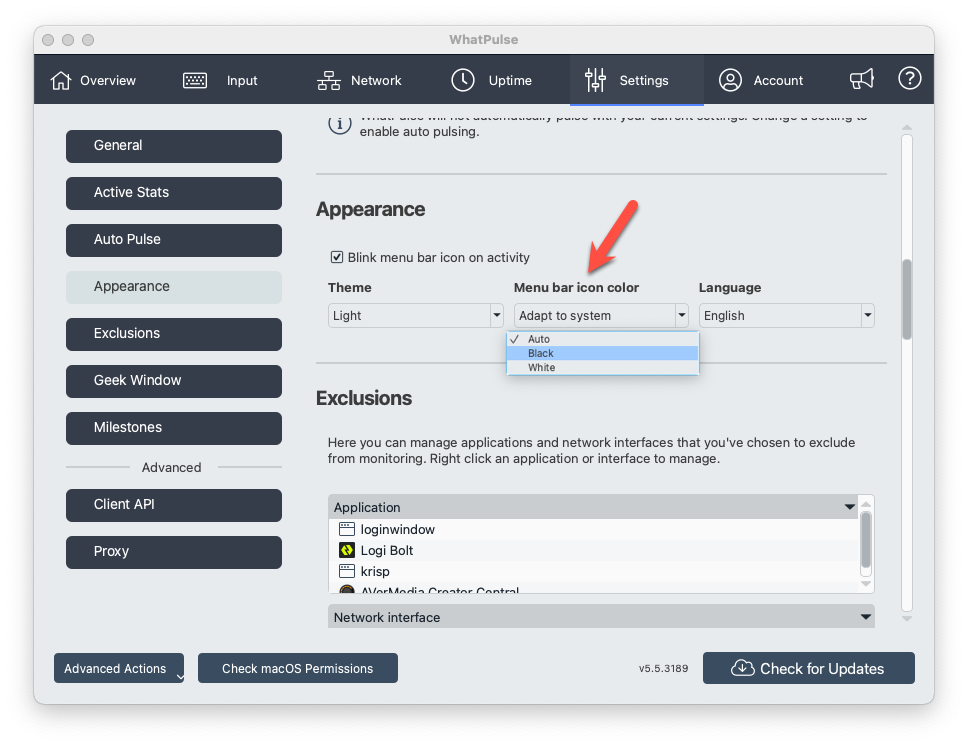The width and height of the screenshot is (968, 746).
Task: Open the Advanced Actions dropdown button
Action: click(119, 668)
